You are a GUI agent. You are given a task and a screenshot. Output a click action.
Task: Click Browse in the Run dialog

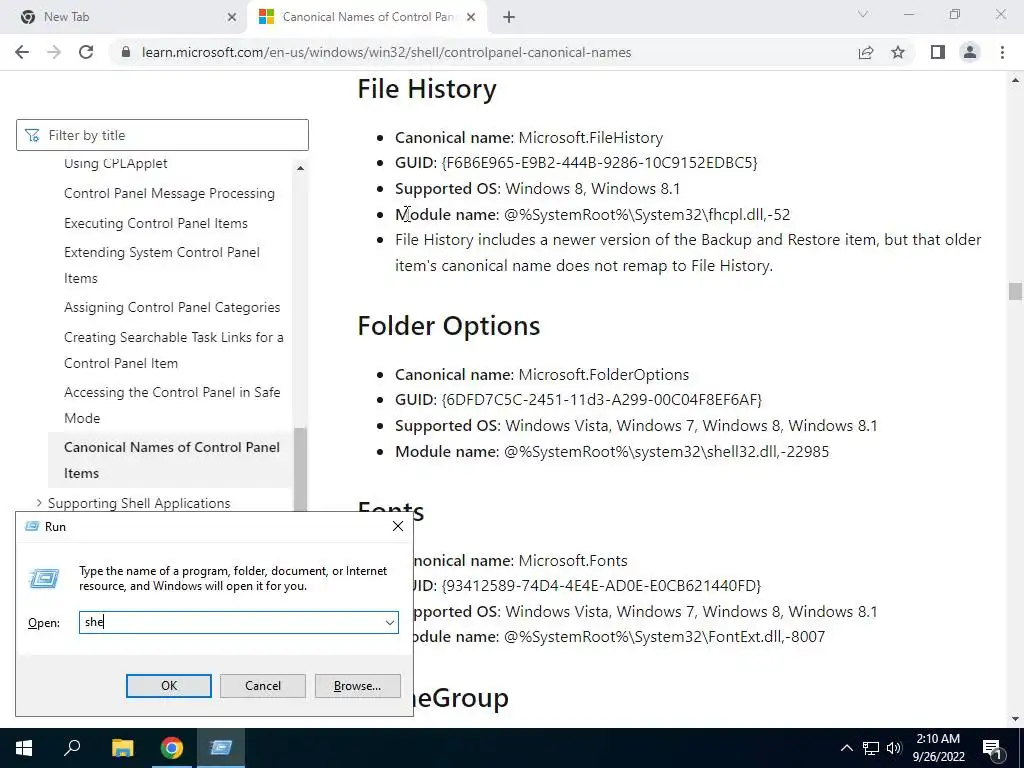357,686
